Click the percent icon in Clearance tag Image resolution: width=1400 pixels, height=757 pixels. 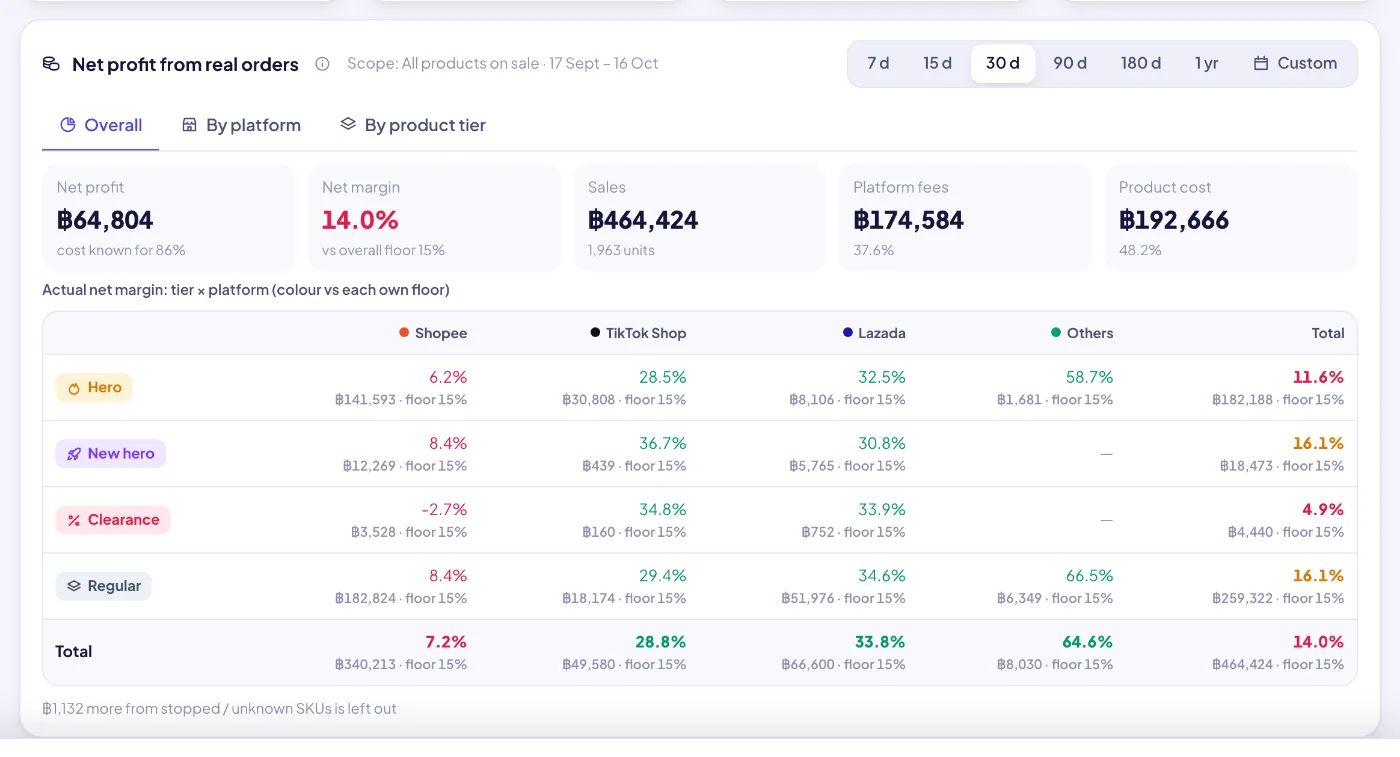[x=74, y=520]
